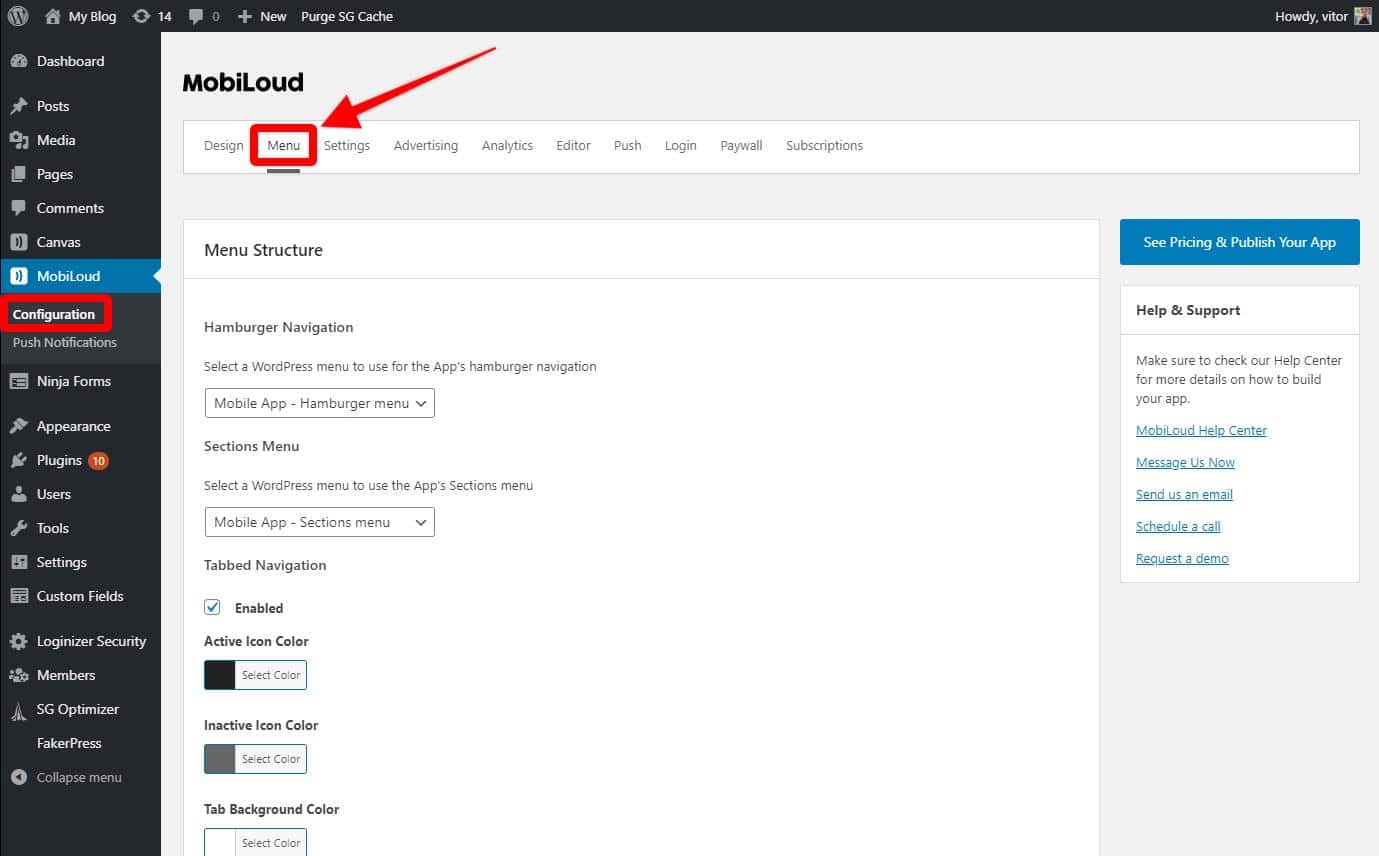Open the FakerPress menu item
1379x856 pixels.
(69, 743)
